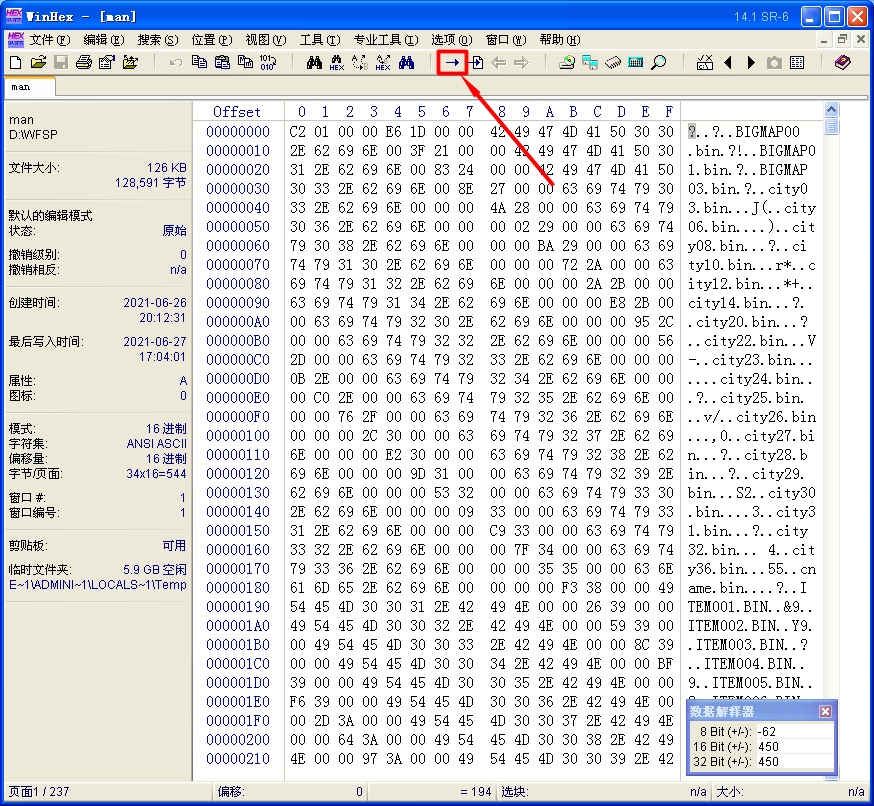
Task: Click the previous-position left triangle icon
Action: point(727,63)
